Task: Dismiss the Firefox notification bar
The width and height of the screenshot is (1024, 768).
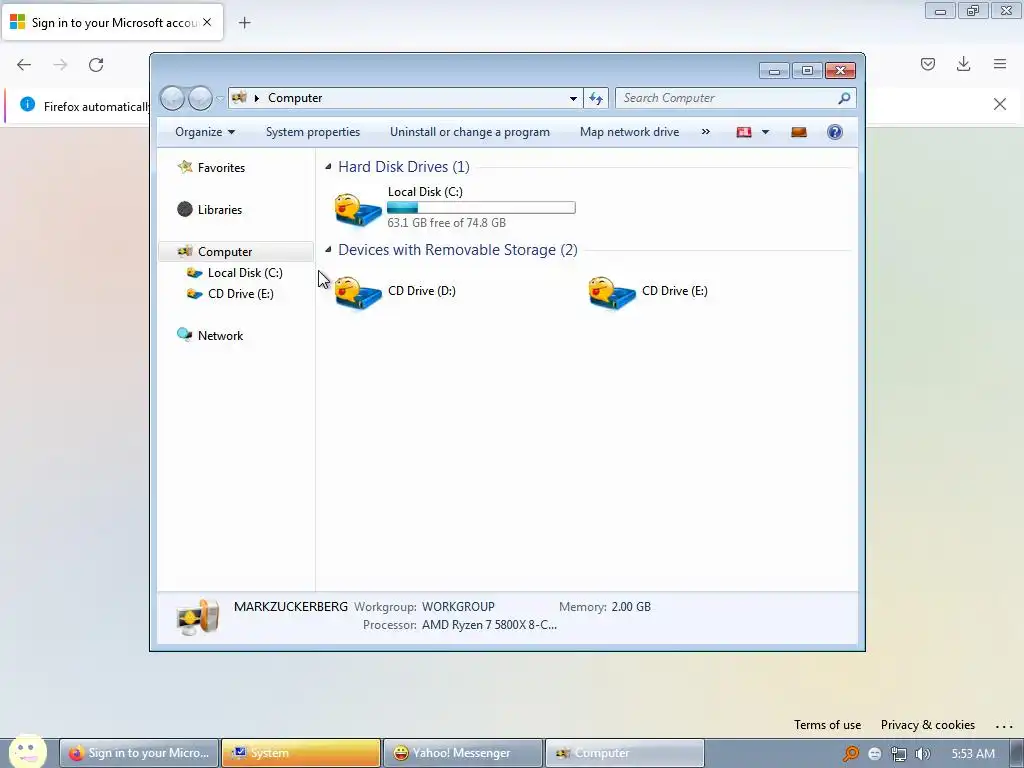Action: pyautogui.click(x=1000, y=104)
